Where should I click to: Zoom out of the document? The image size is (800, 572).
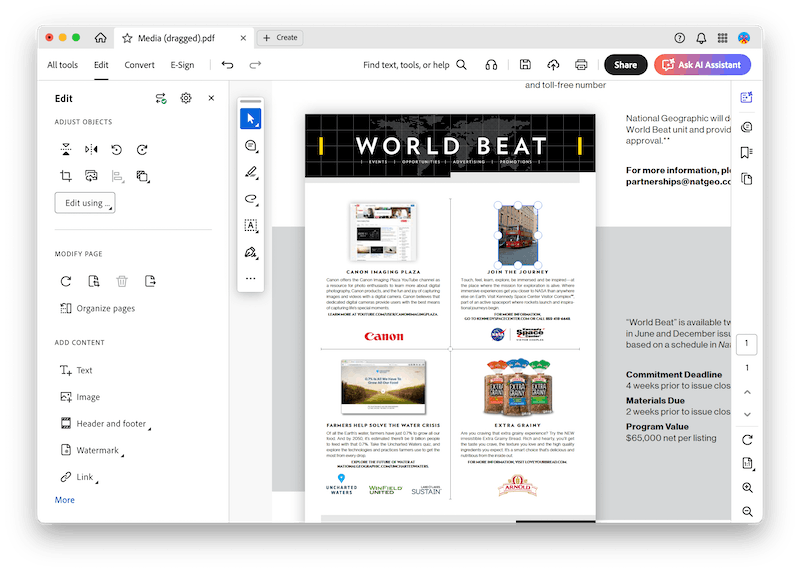(x=747, y=512)
